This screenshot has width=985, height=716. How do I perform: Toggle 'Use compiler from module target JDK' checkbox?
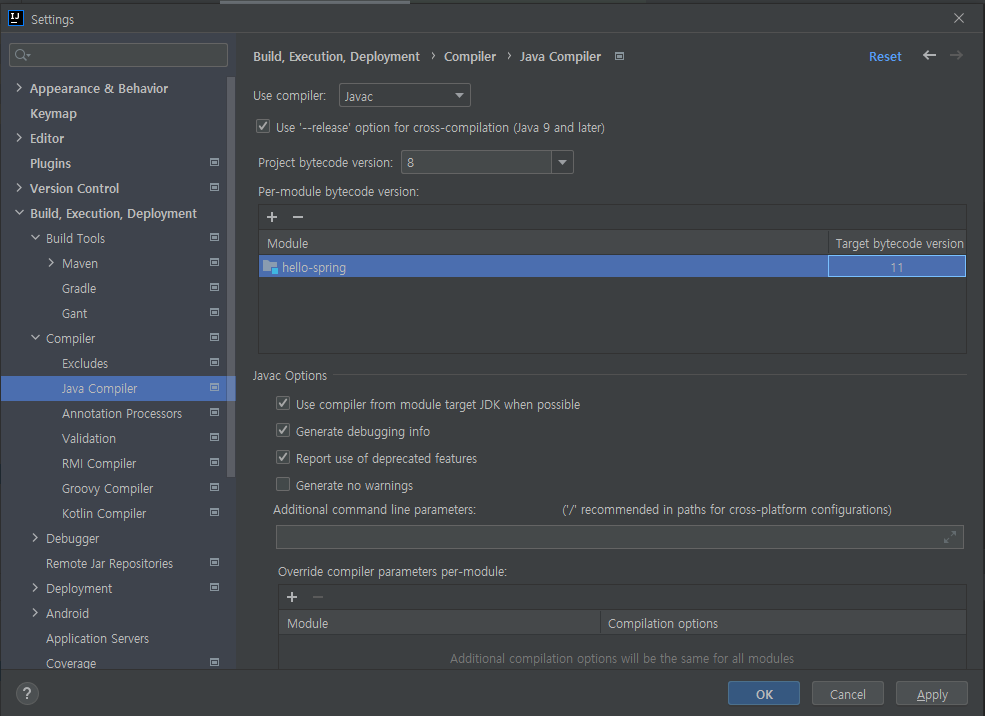(x=283, y=403)
